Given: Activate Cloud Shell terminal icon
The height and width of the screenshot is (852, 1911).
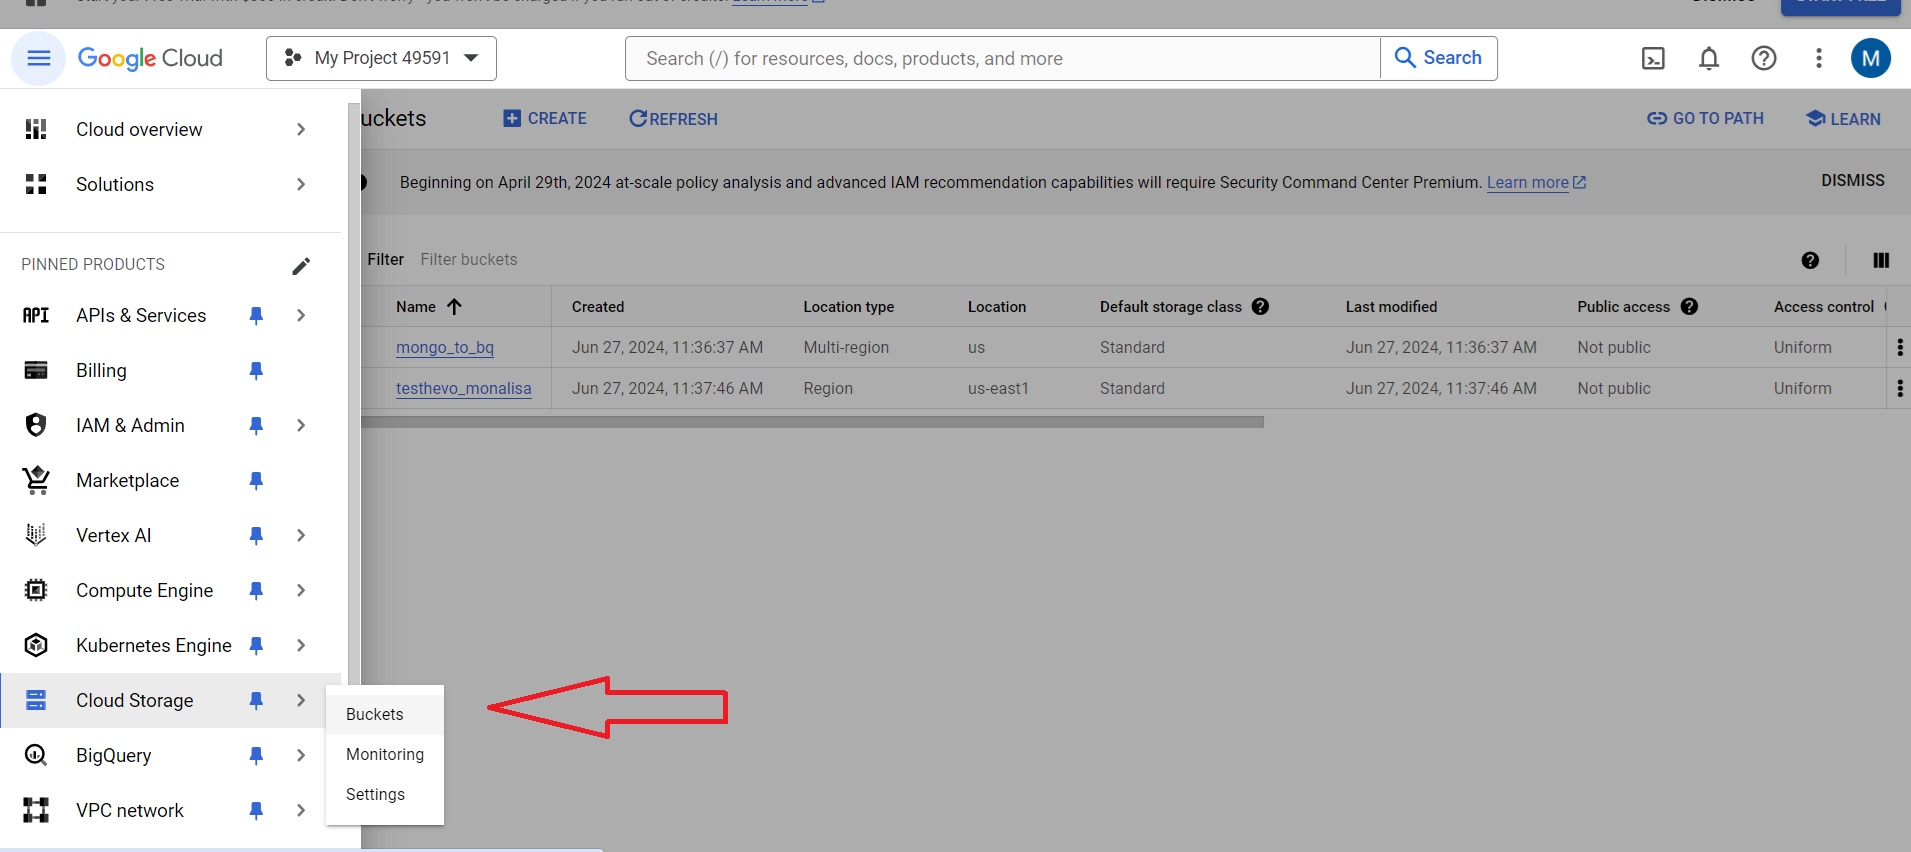Looking at the screenshot, I should [1654, 58].
